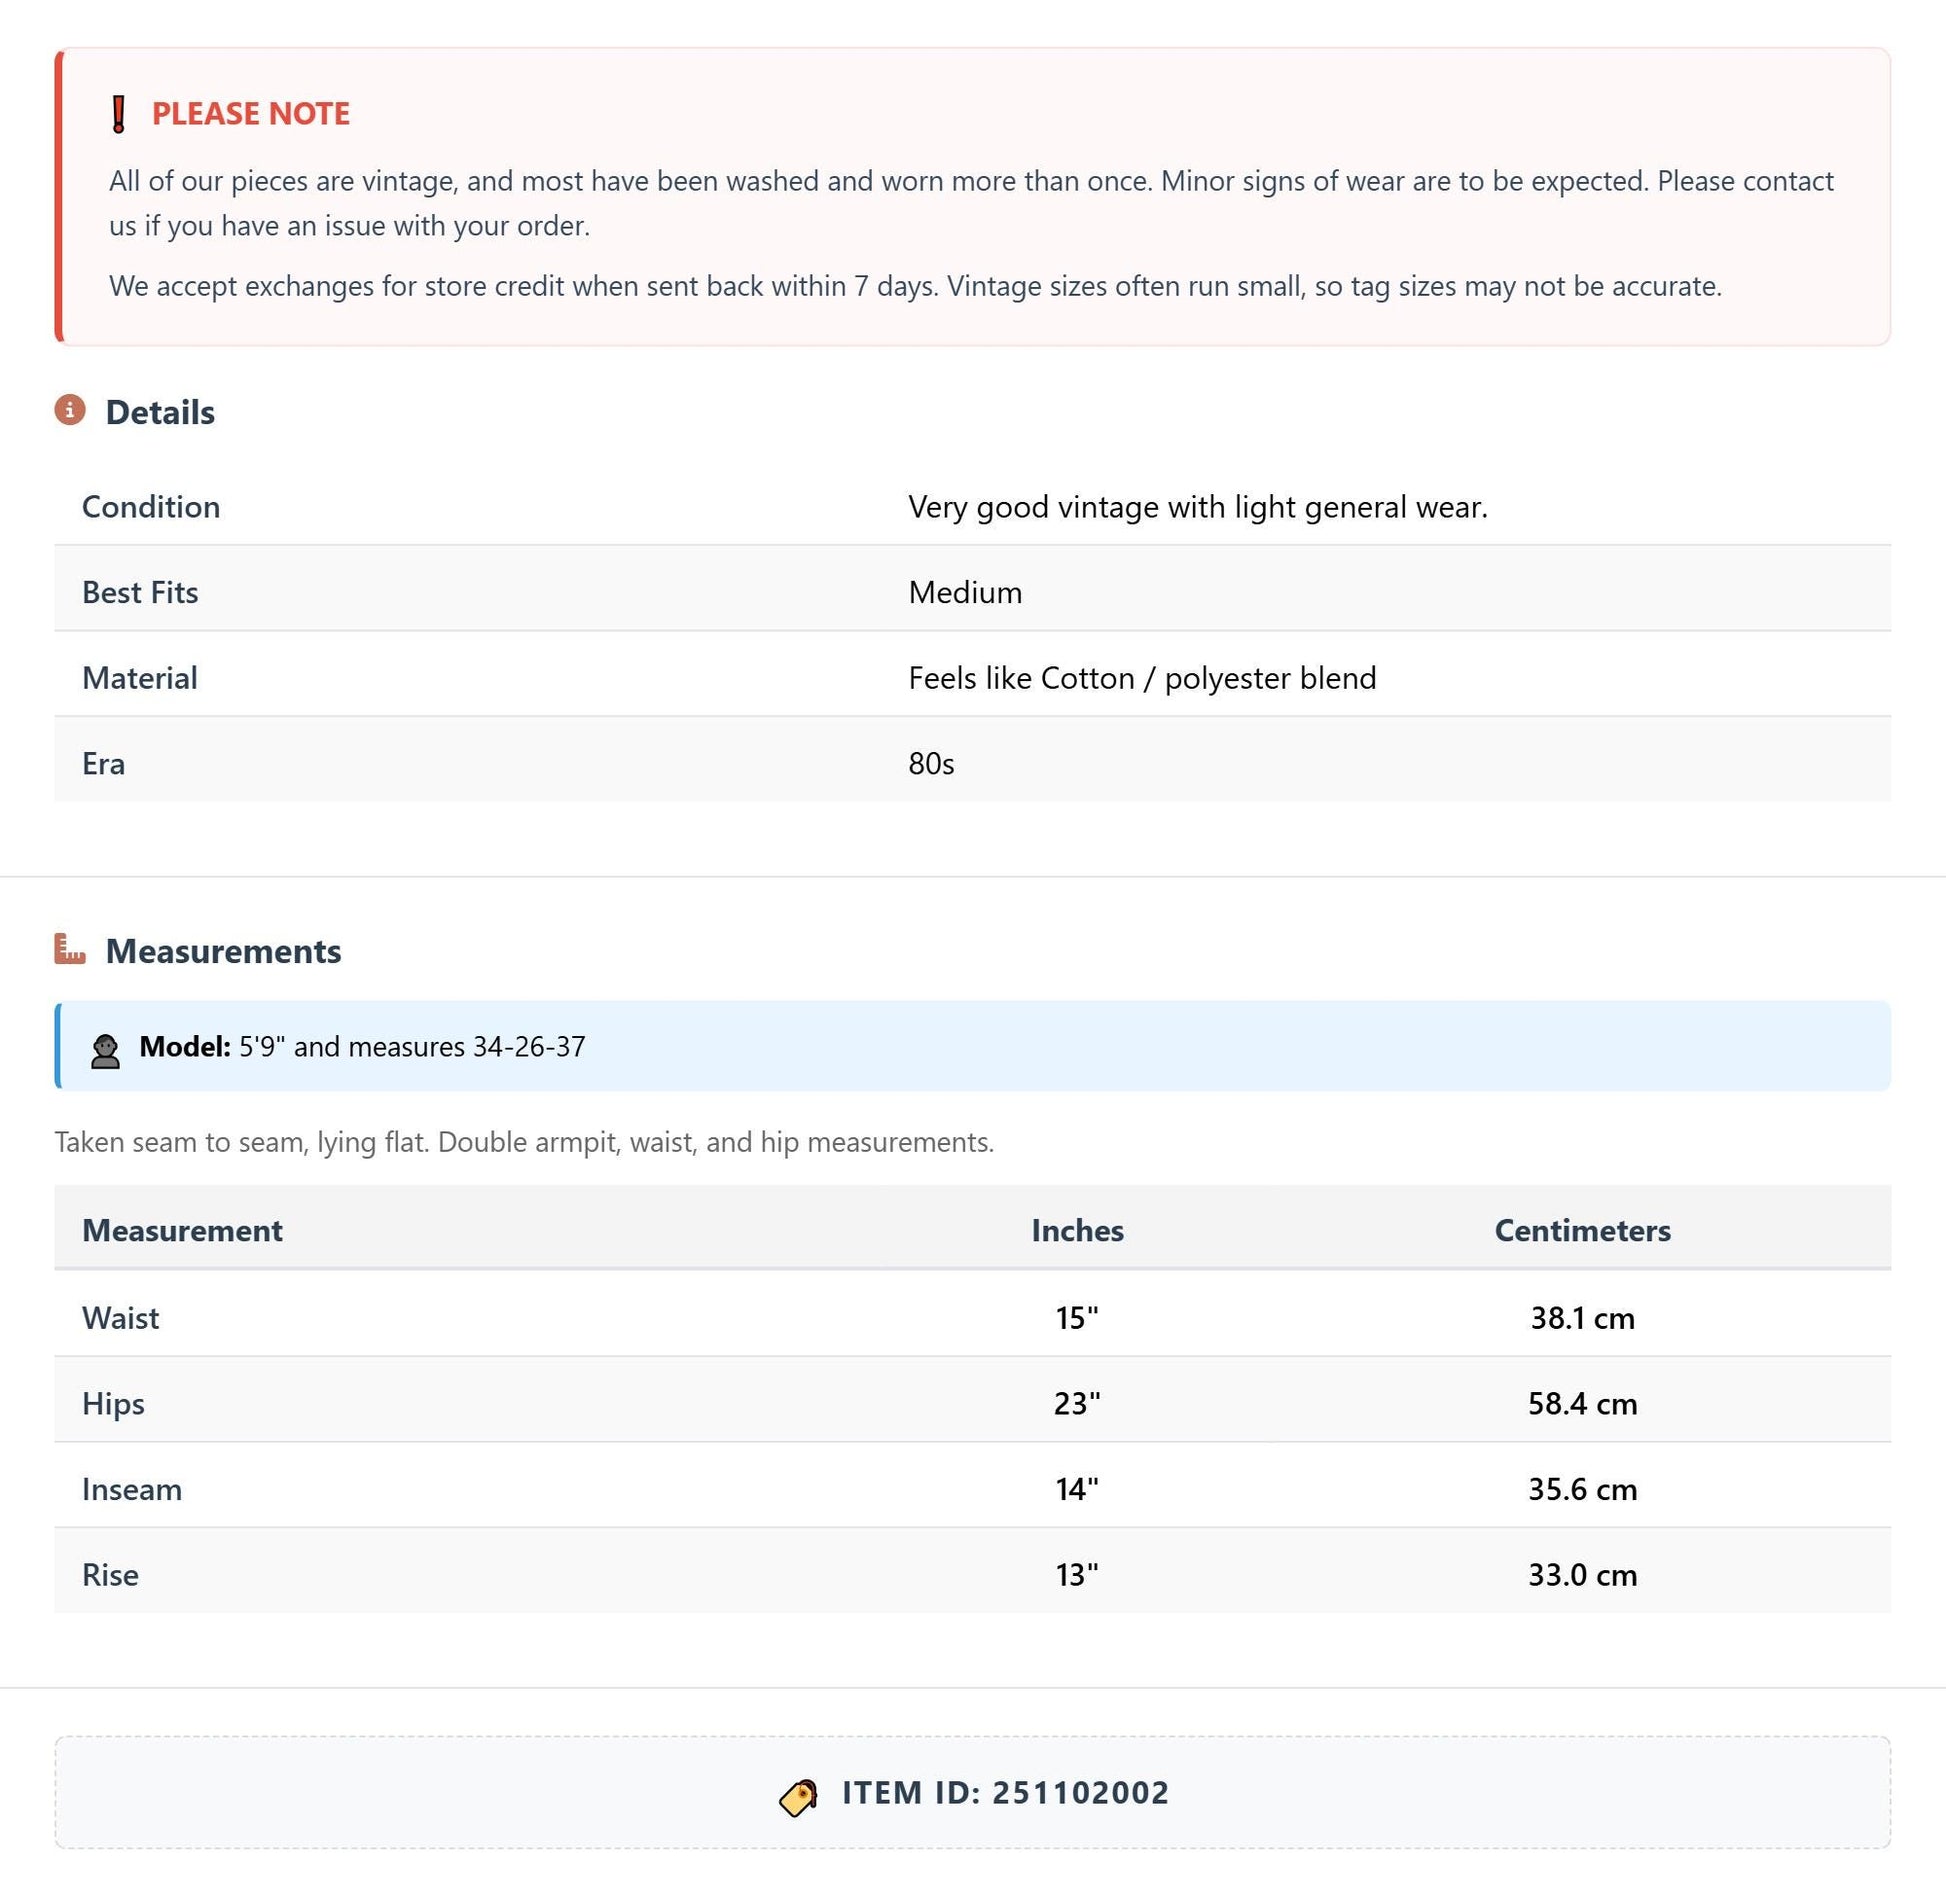The image size is (1946, 1897).
Task: Click the Rise 33.0 cm cell
Action: tap(1582, 1576)
